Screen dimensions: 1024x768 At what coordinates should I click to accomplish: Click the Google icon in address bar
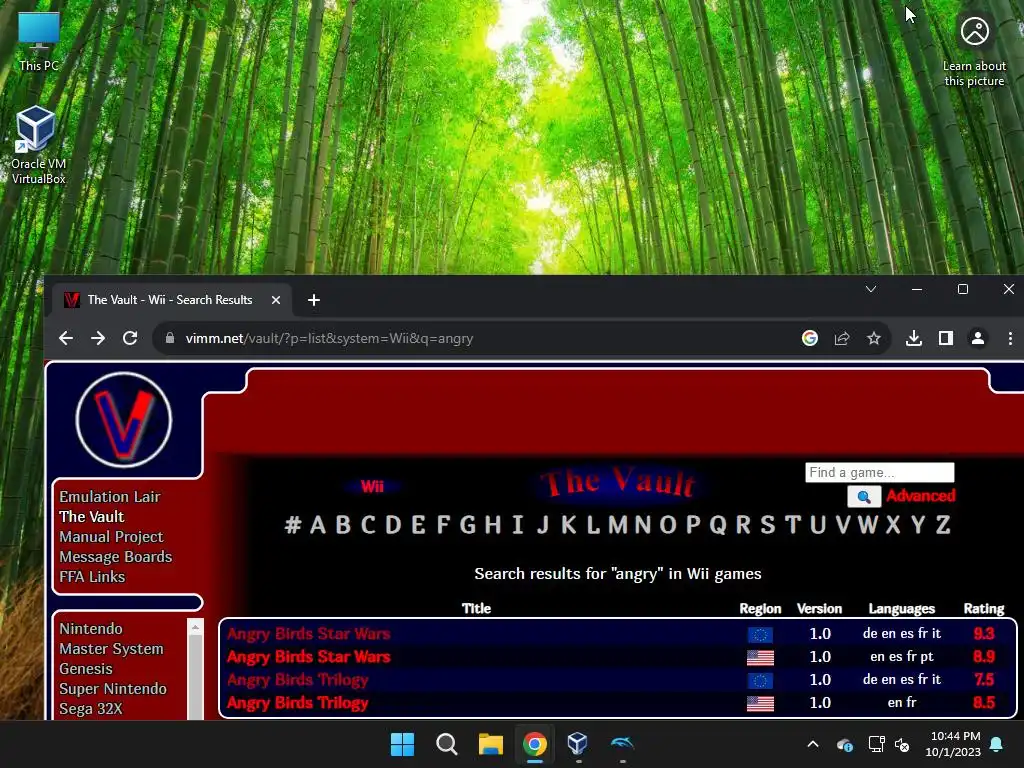coord(810,338)
